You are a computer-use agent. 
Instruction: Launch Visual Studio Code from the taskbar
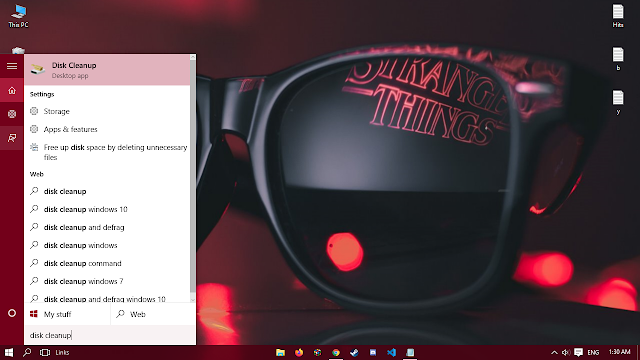click(391, 352)
